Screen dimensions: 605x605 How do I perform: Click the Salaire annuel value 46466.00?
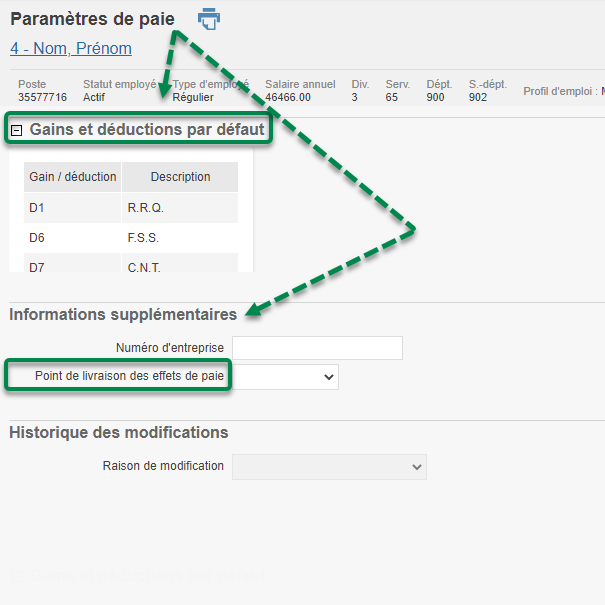288,97
